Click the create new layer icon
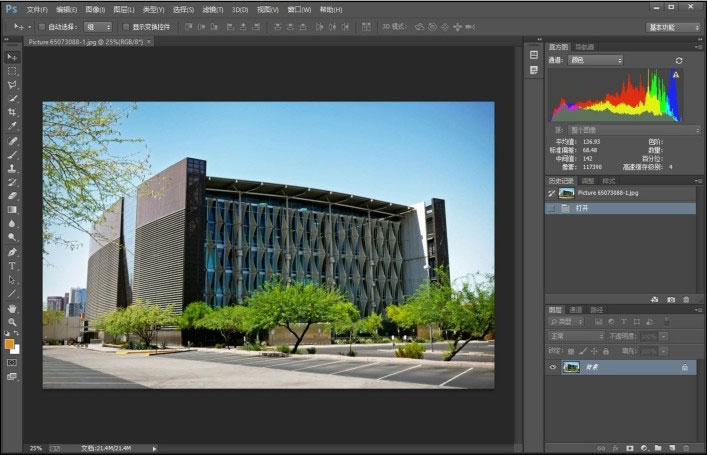Image resolution: width=707 pixels, height=455 pixels. pos(672,448)
